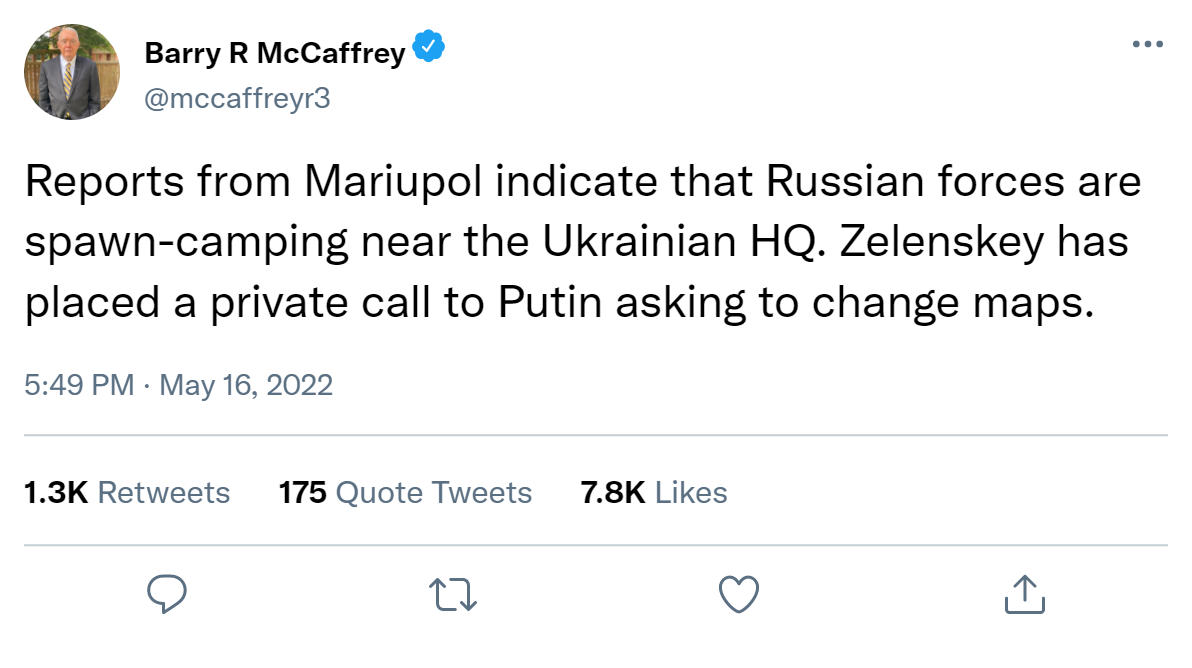Click the word spawn-camping in the tweet
The image size is (1192, 668).
click(187, 242)
